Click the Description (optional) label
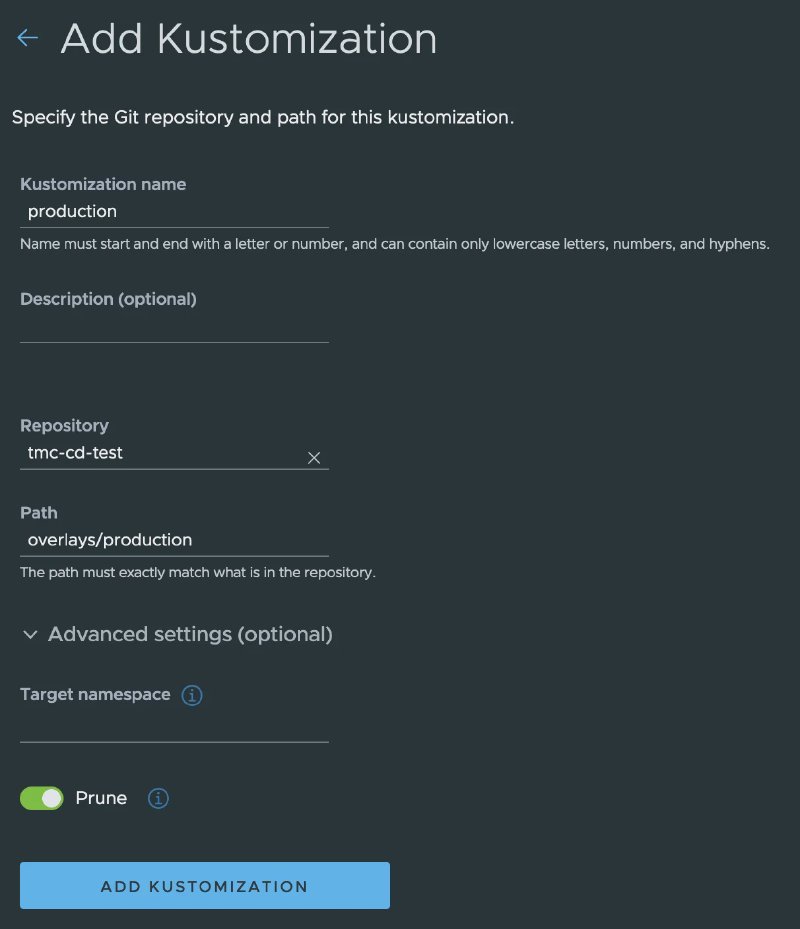 [108, 299]
